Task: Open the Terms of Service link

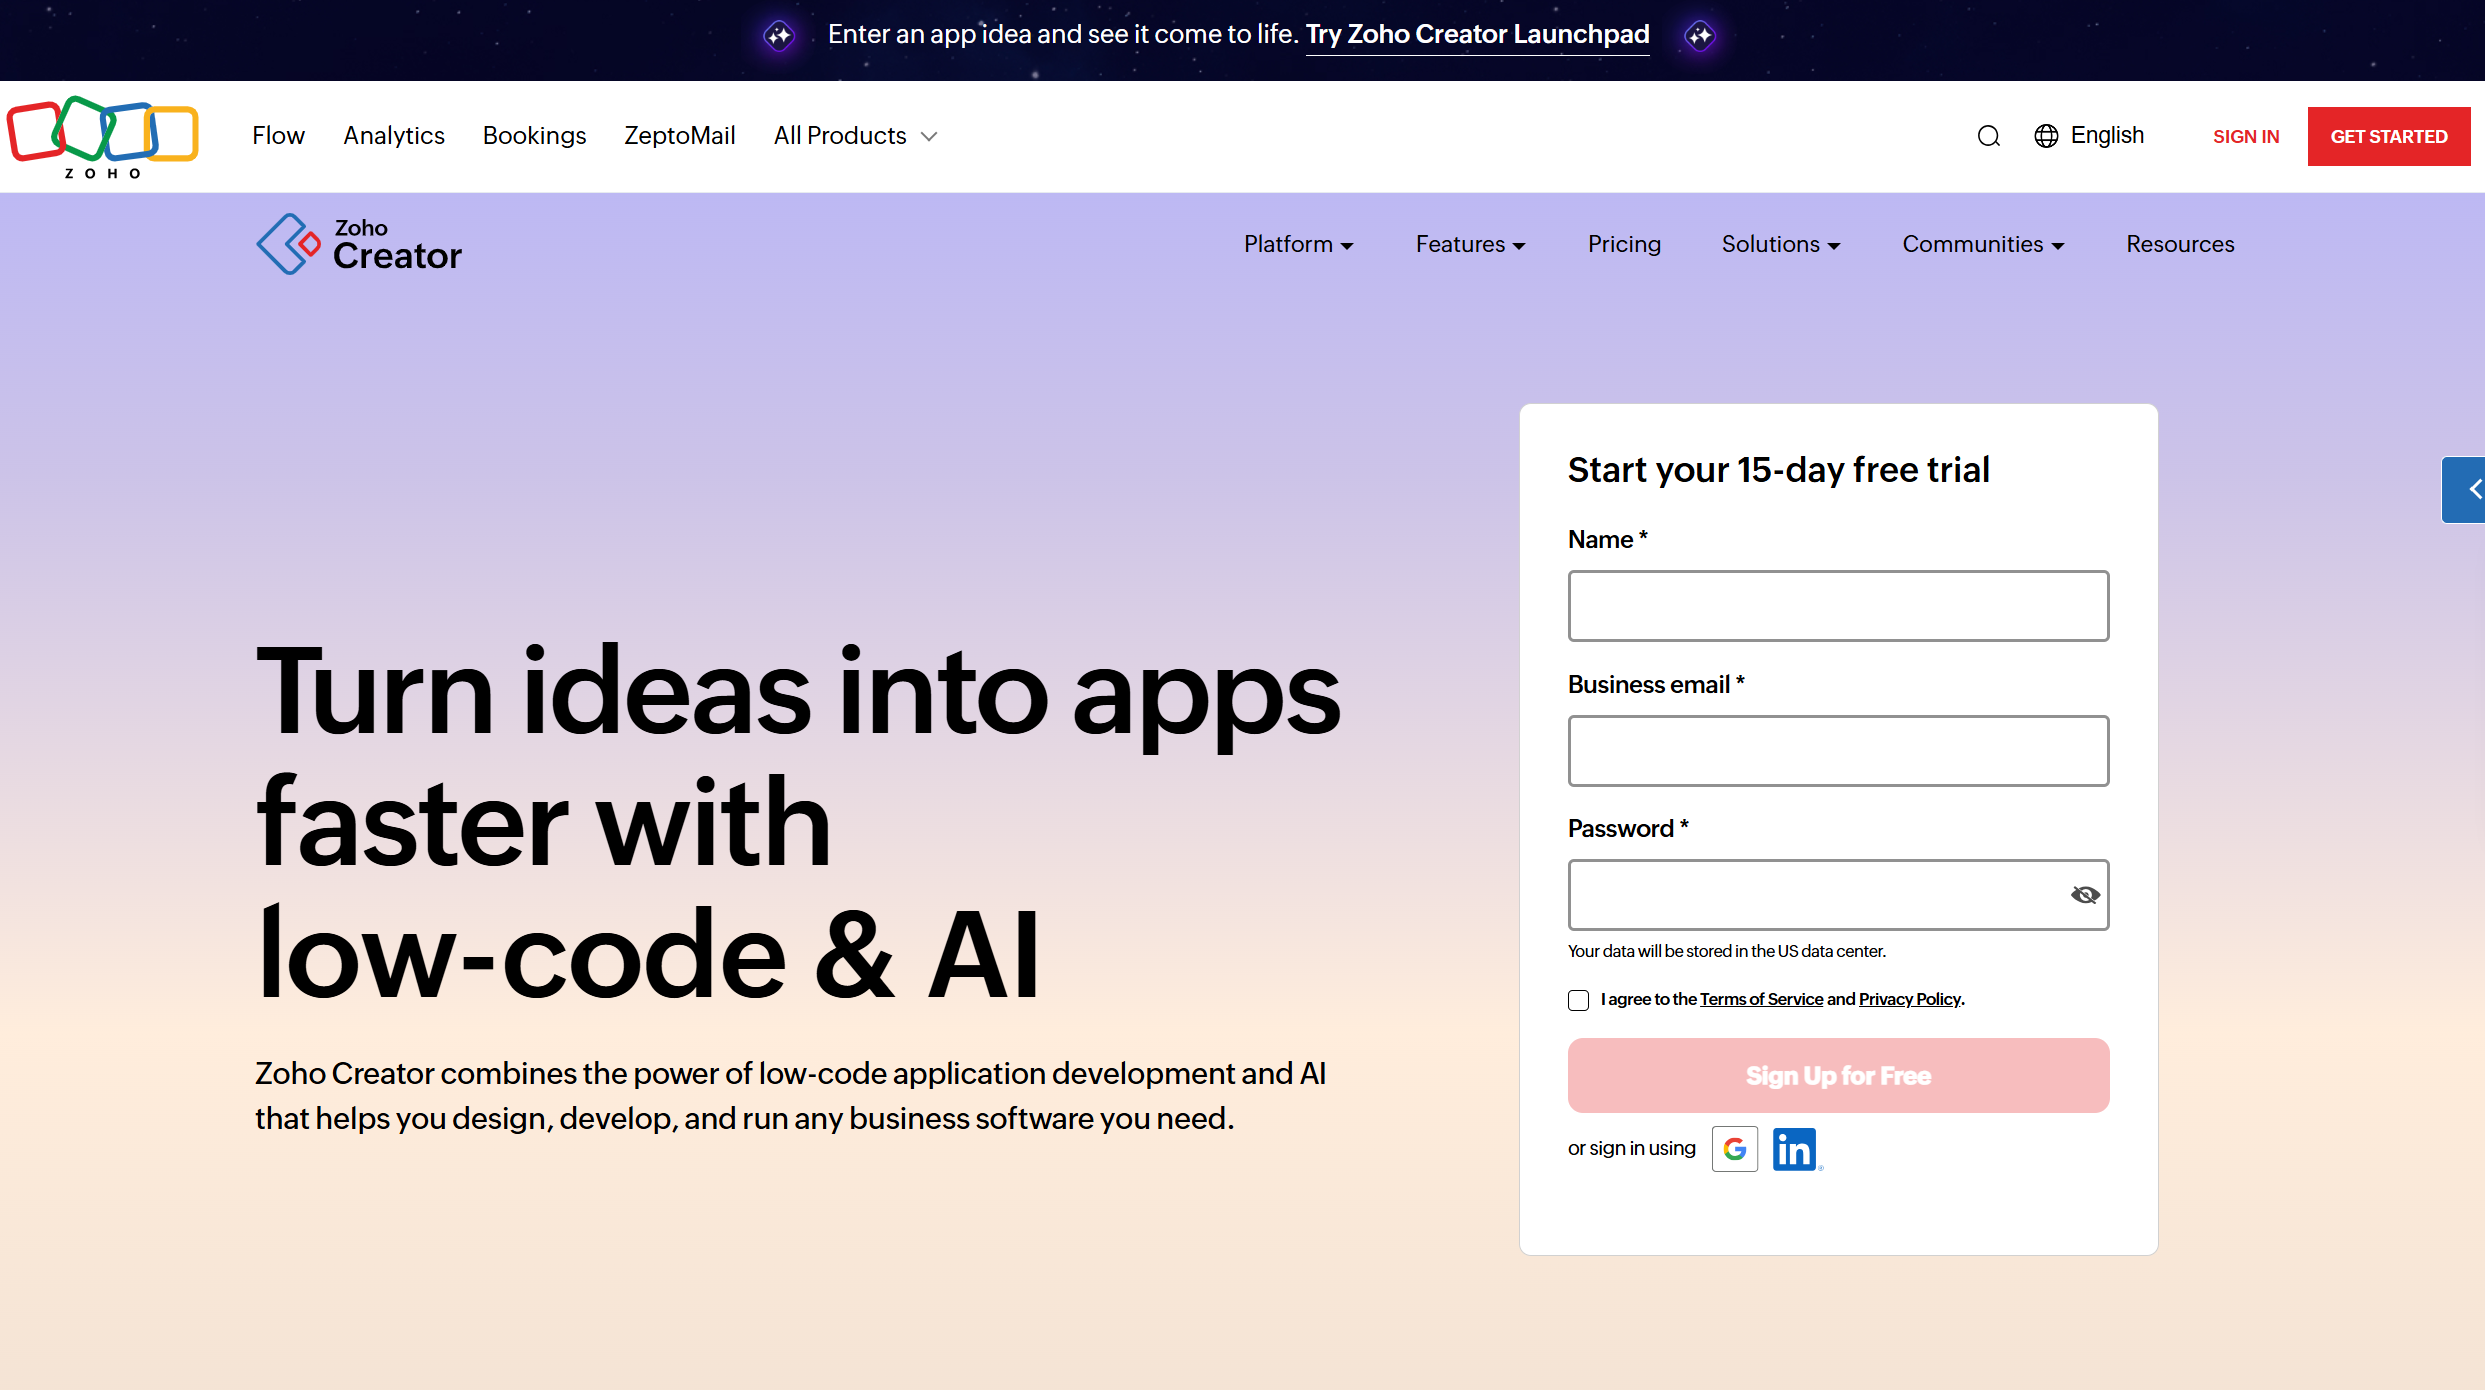Action: (1761, 1000)
